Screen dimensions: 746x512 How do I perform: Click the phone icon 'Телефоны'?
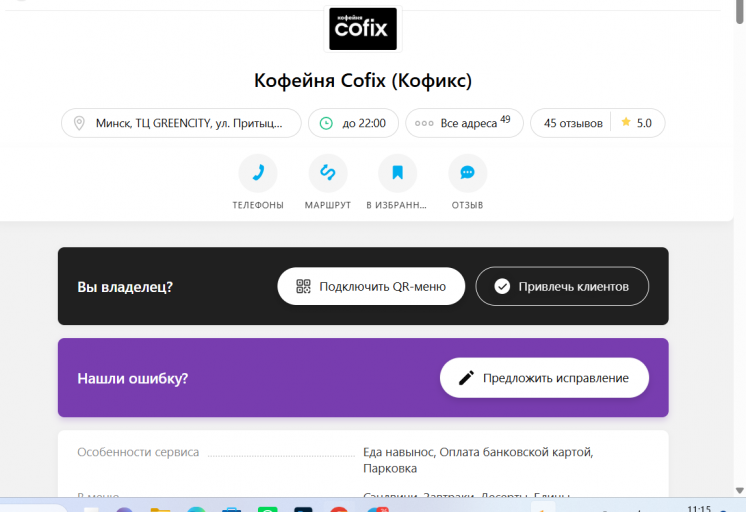pos(258,173)
